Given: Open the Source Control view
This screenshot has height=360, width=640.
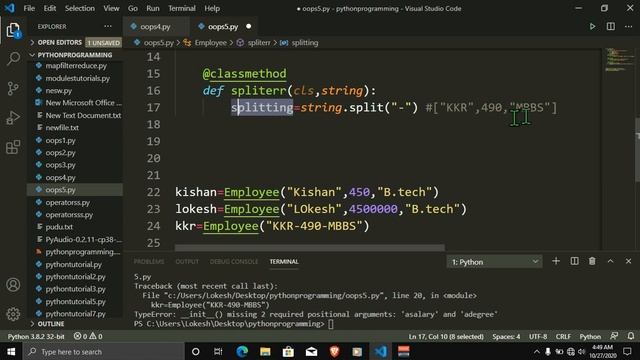Looking at the screenshot, I should [13, 88].
